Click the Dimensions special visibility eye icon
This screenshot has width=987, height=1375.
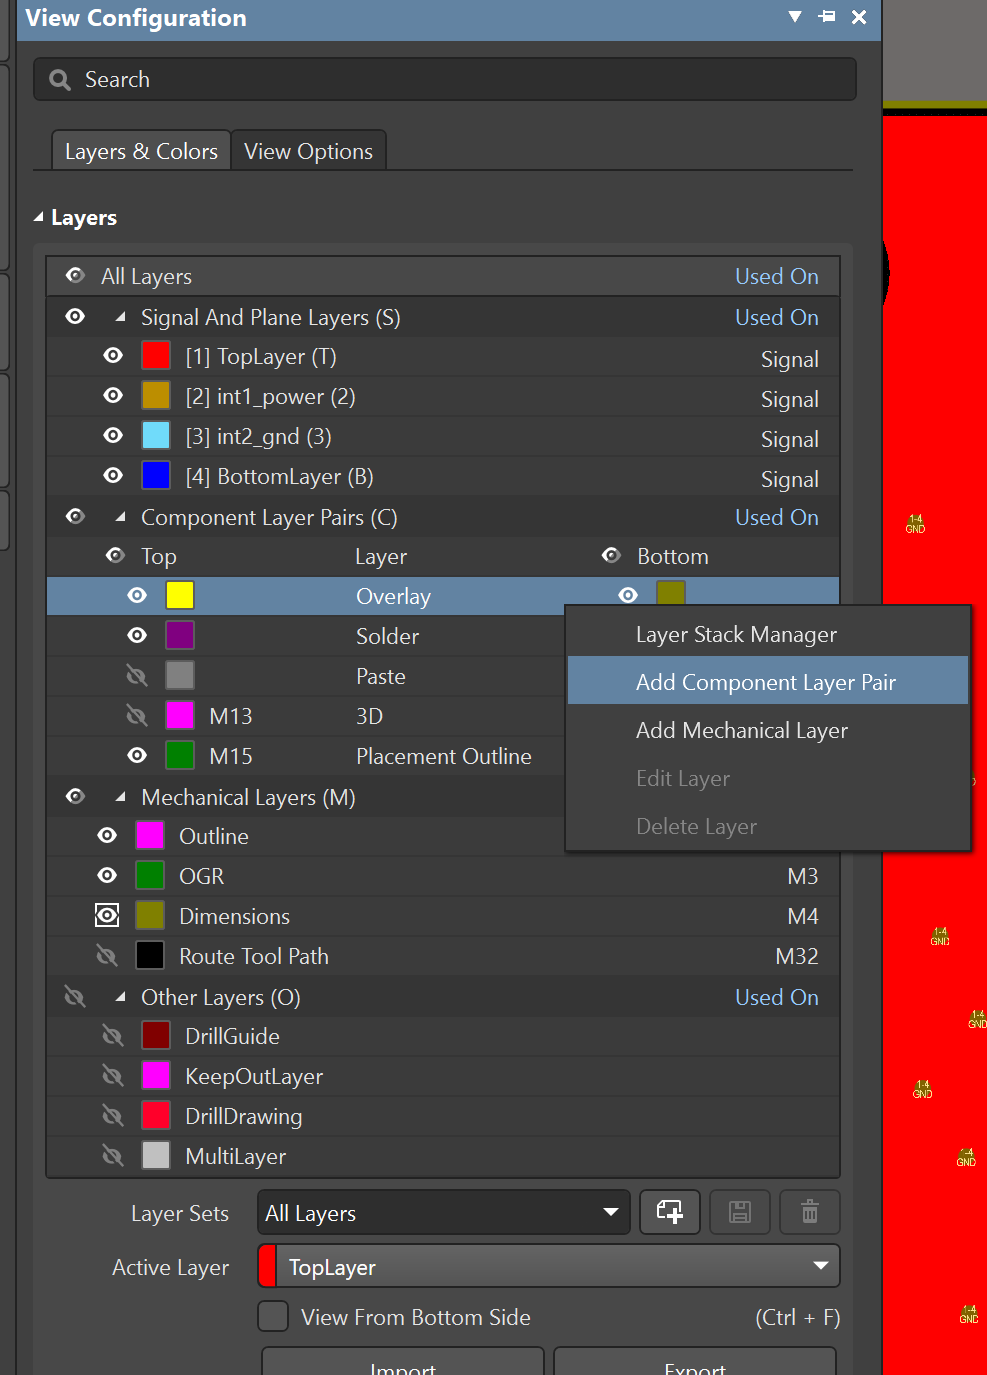[107, 915]
